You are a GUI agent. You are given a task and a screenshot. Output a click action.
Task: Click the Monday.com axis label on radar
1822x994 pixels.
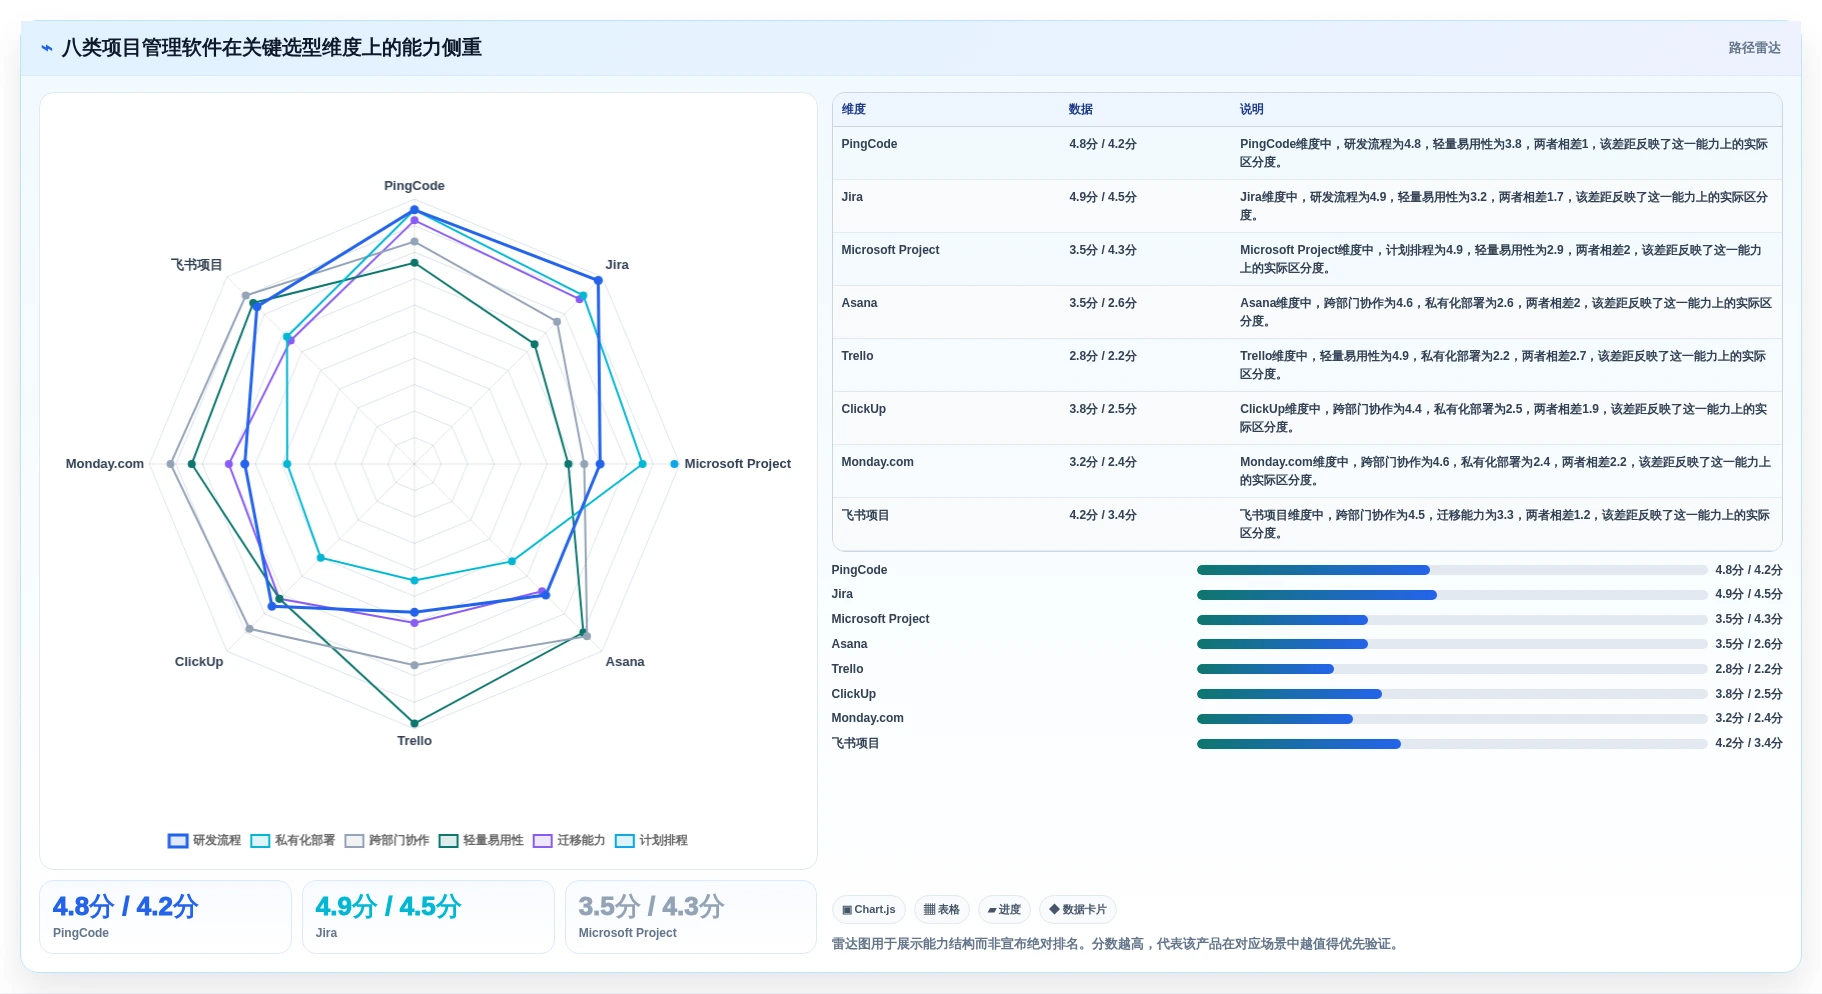tap(105, 464)
